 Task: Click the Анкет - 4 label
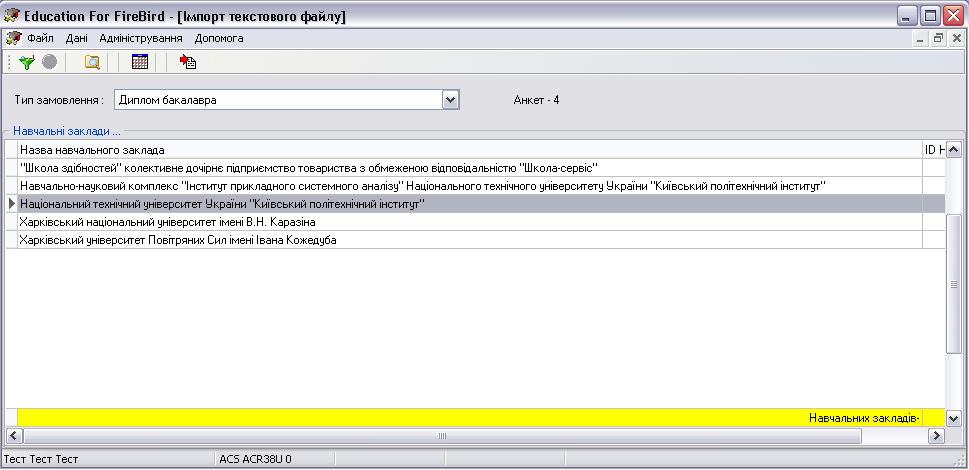(536, 100)
